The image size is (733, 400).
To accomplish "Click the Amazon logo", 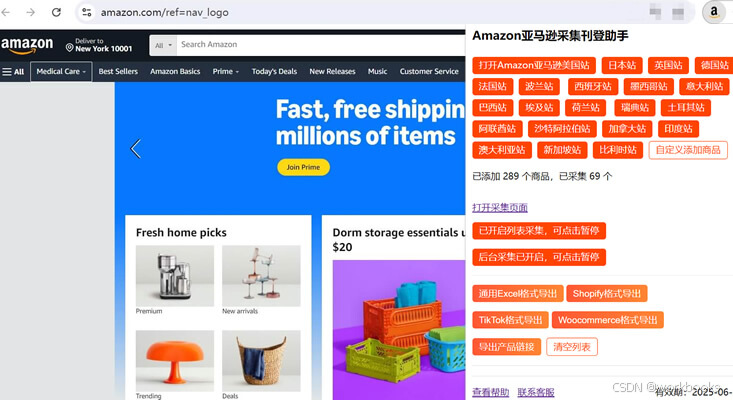I will pos(27,45).
